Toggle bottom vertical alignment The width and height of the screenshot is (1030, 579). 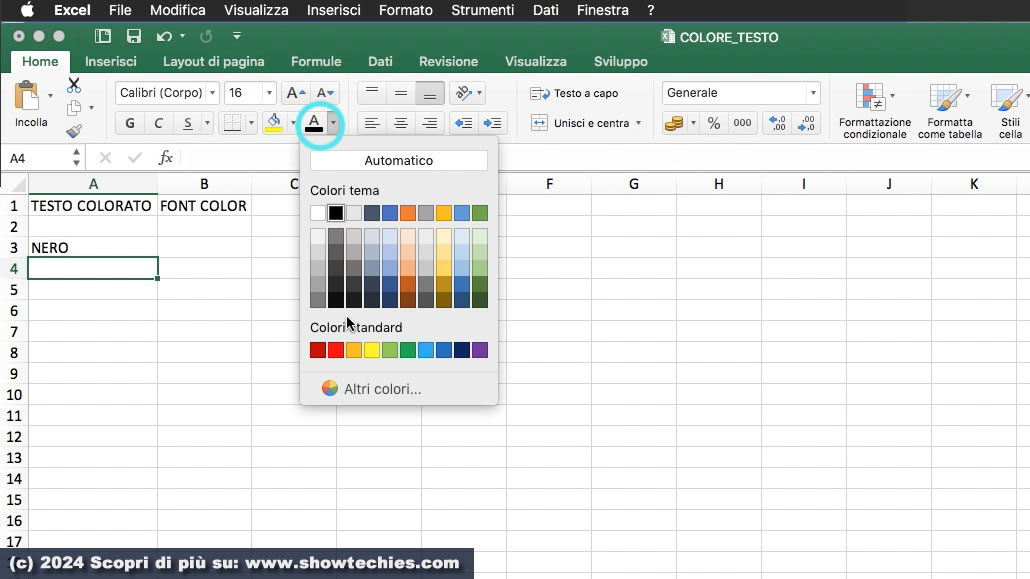430,93
